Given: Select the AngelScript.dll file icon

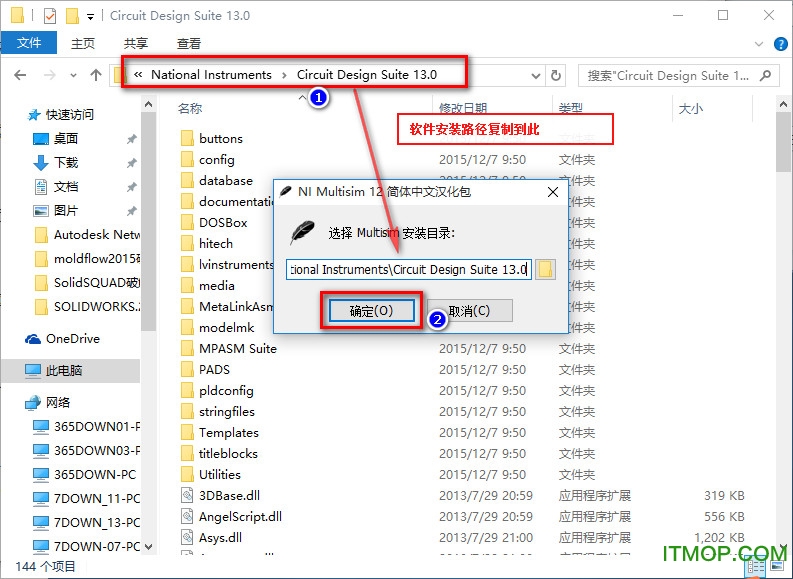Looking at the screenshot, I should point(187,516).
